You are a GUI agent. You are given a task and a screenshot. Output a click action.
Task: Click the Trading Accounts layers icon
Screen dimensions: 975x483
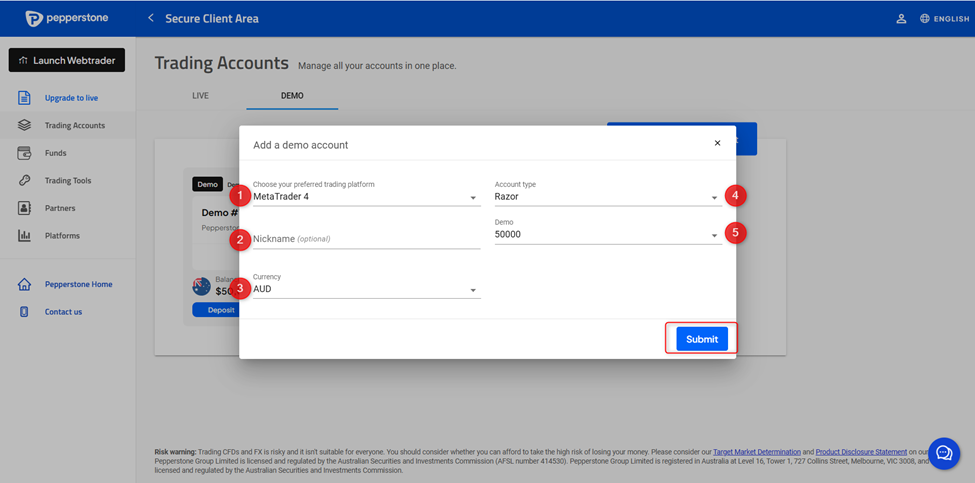24,126
